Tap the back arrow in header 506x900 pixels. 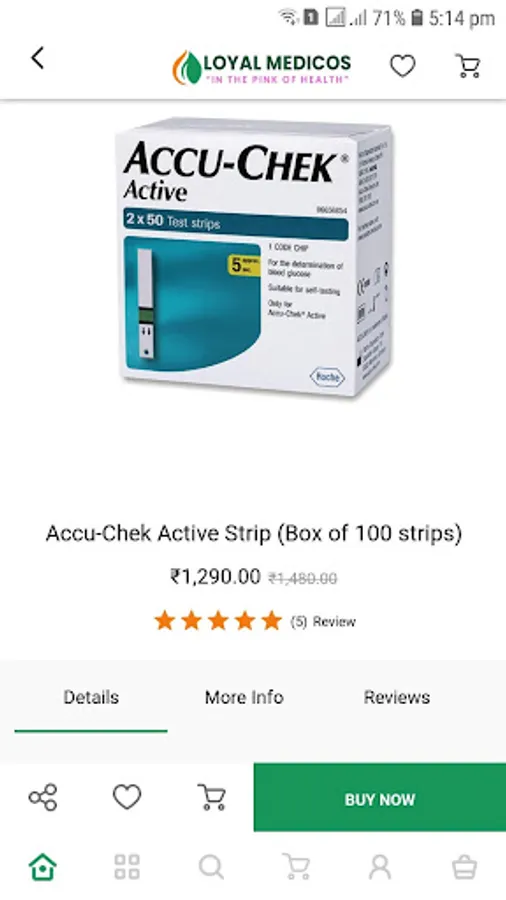click(x=37, y=59)
